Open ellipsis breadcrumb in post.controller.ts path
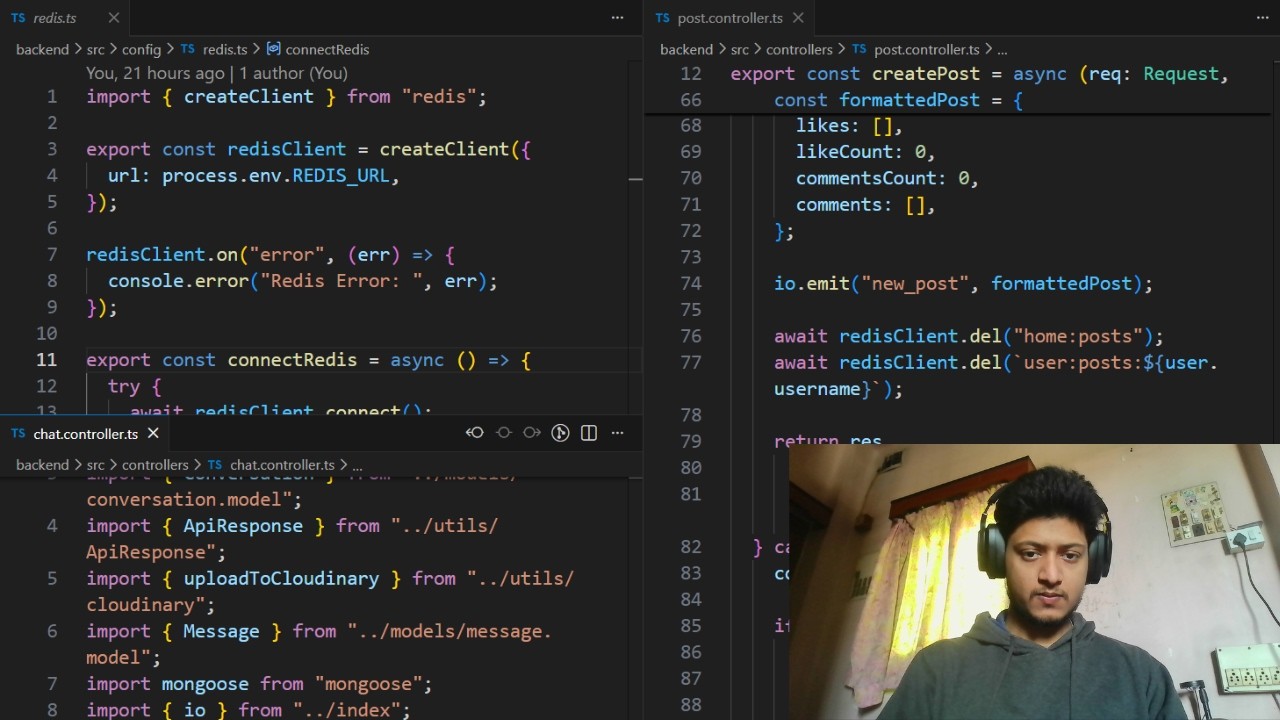The height and width of the screenshot is (720, 1280). click(x=1002, y=49)
